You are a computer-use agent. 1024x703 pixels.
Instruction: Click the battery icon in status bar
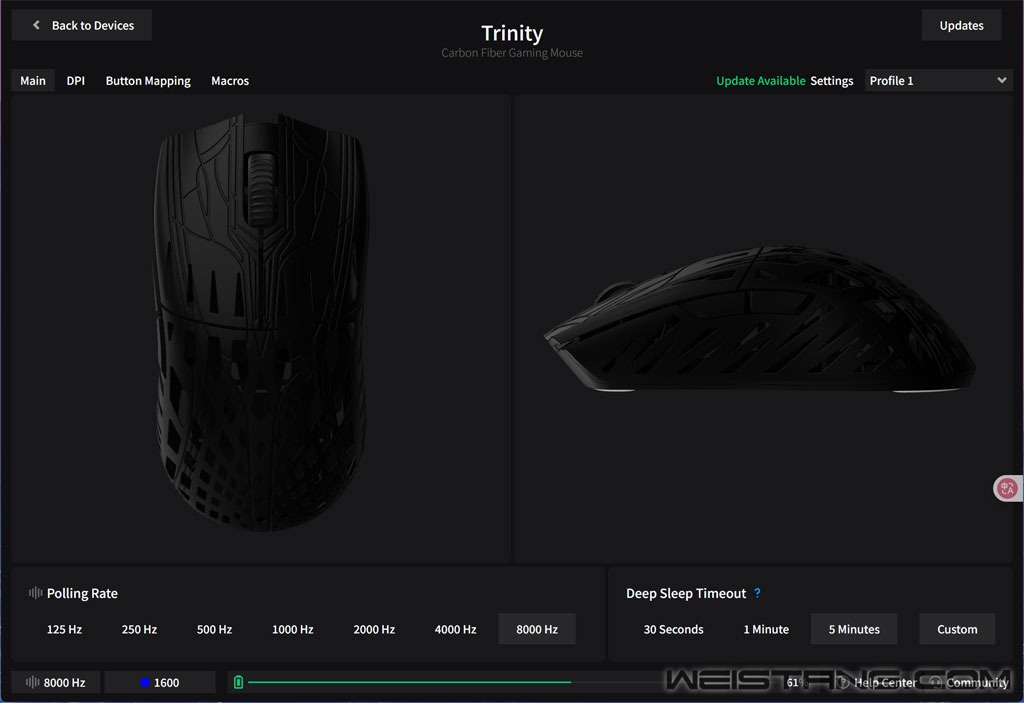pos(238,682)
